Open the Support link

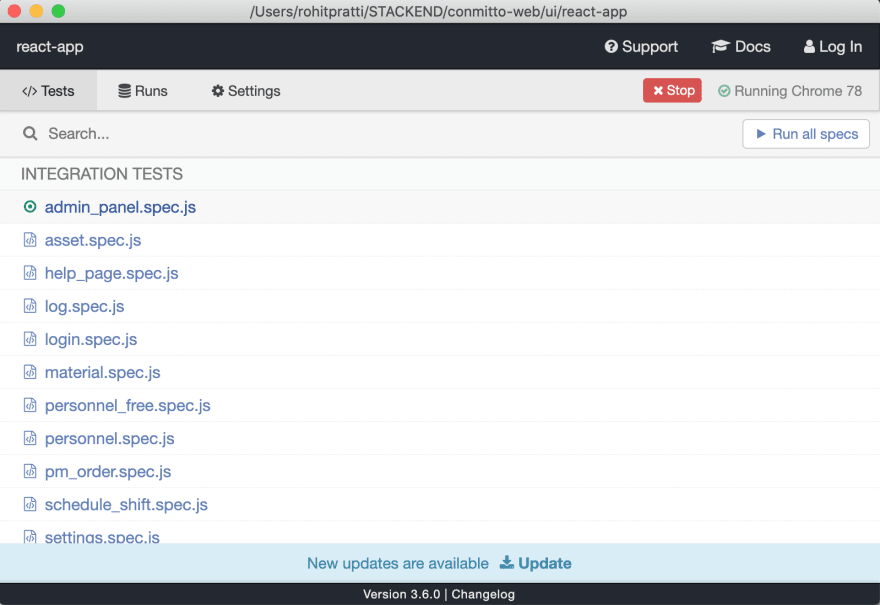[x=641, y=47]
